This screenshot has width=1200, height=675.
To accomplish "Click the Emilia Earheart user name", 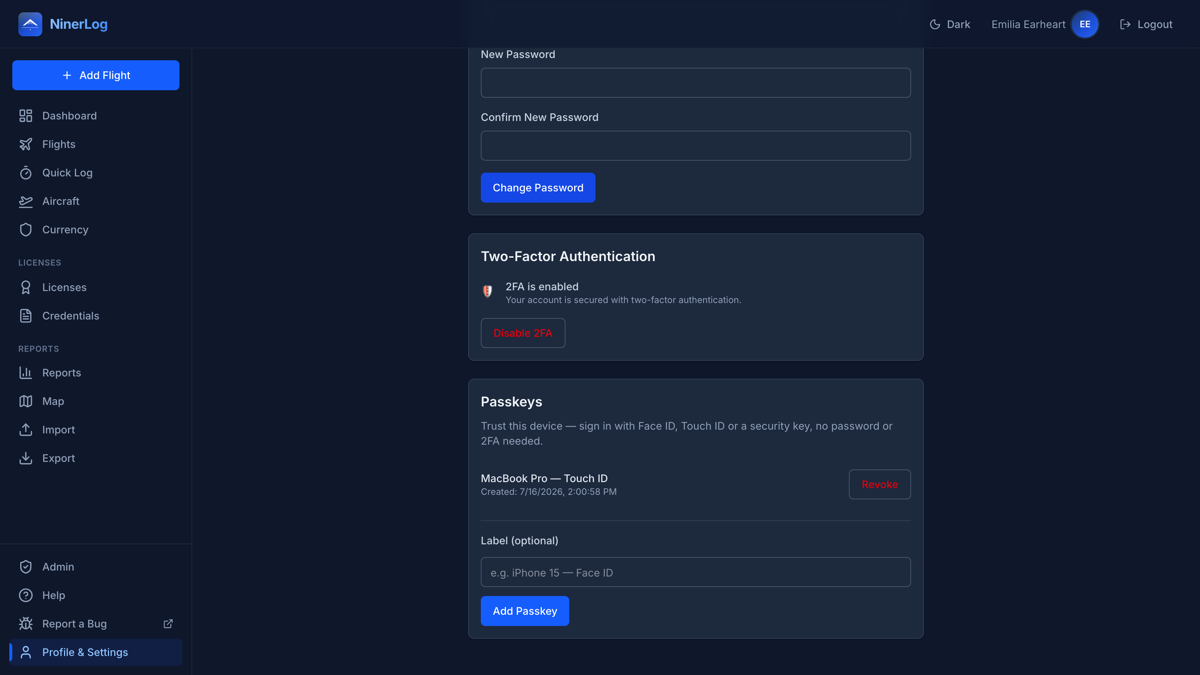I will tap(1028, 24).
